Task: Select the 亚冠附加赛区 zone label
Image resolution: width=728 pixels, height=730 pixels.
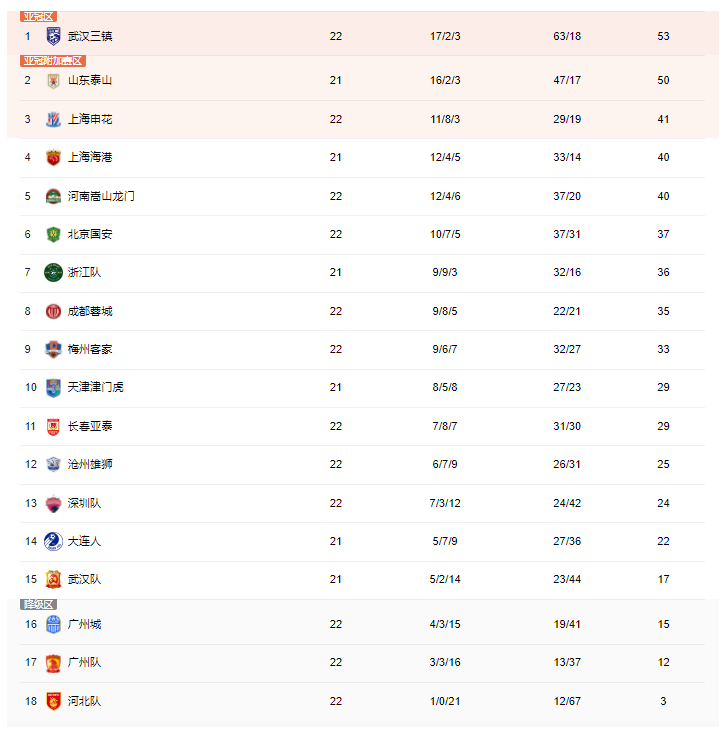Action: click(x=53, y=61)
